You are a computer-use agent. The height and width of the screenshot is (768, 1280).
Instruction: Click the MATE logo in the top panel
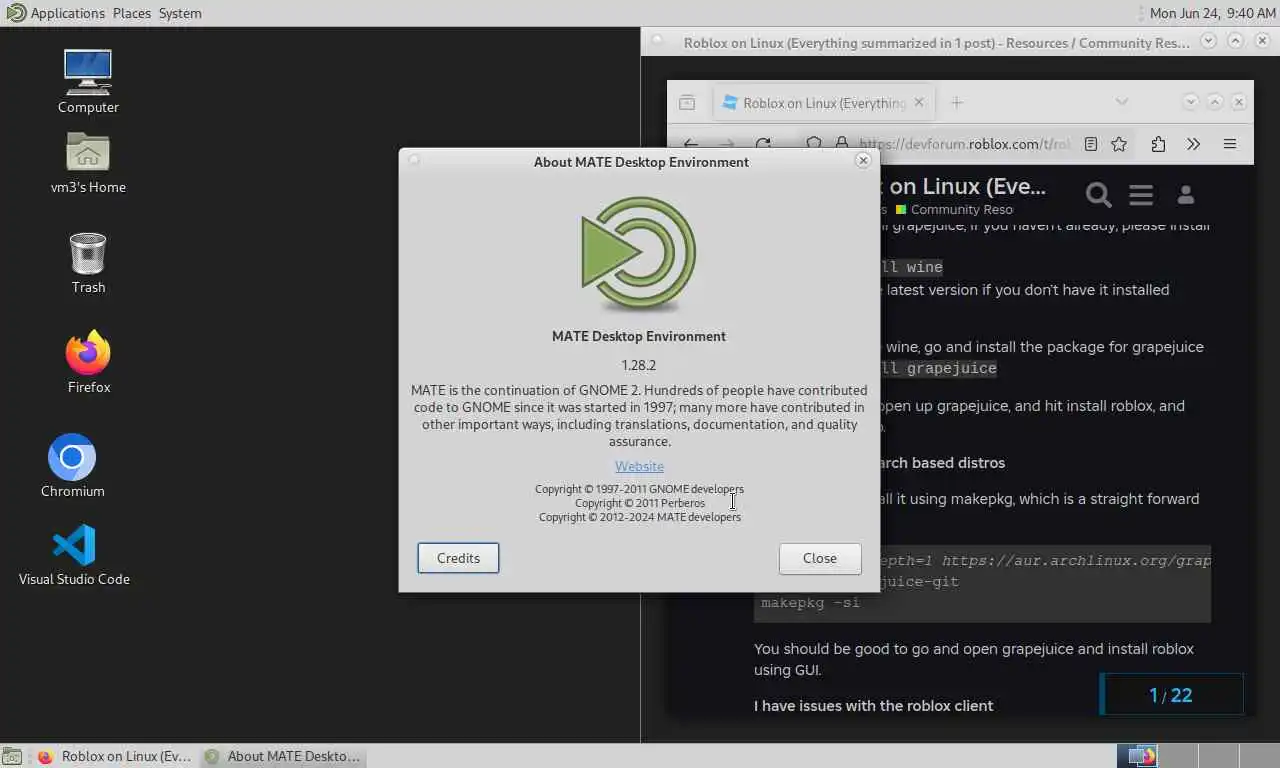click(x=15, y=13)
